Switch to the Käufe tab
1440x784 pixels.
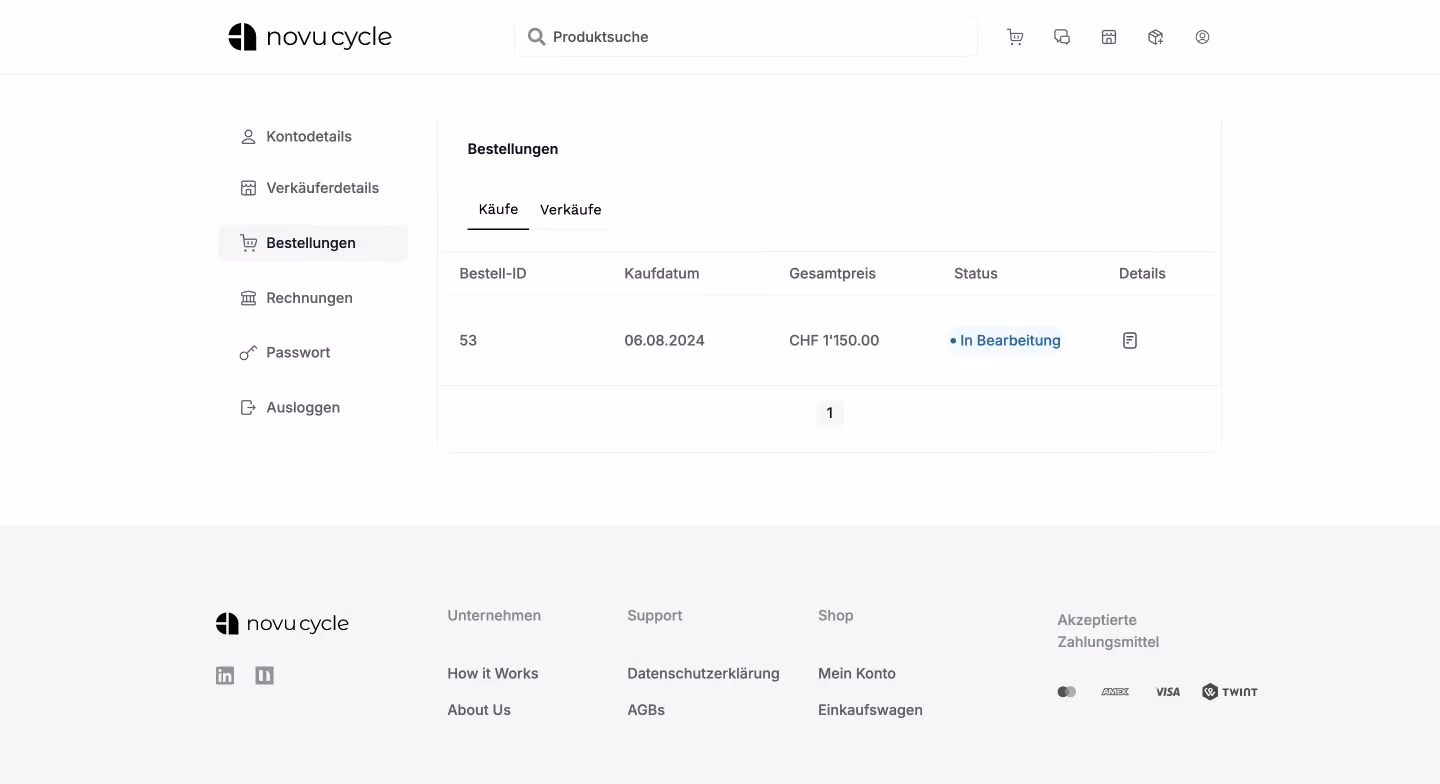pos(498,209)
